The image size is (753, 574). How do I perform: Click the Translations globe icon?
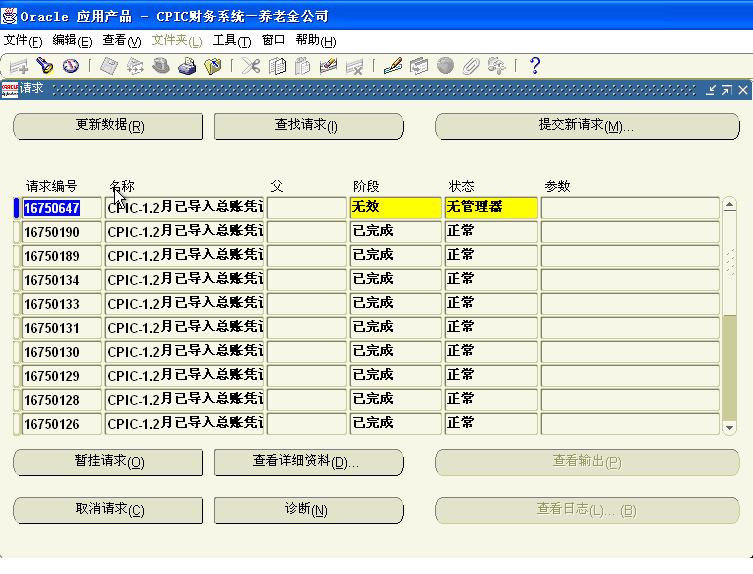coord(445,66)
